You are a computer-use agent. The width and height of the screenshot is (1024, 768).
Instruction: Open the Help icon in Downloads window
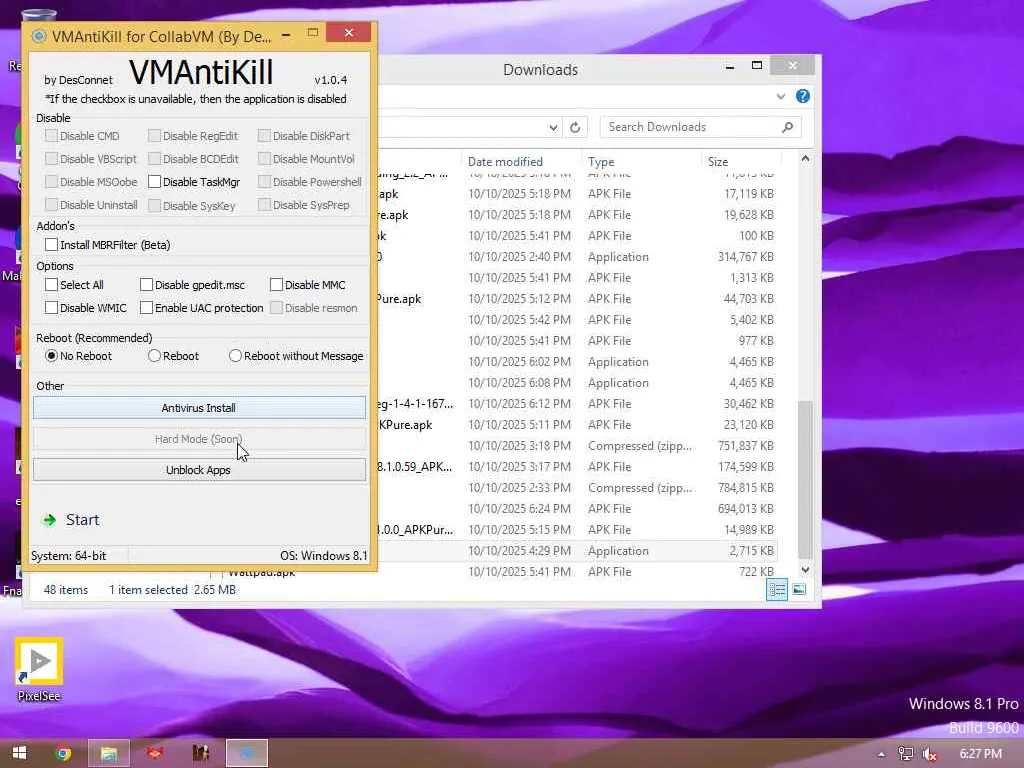coord(803,97)
